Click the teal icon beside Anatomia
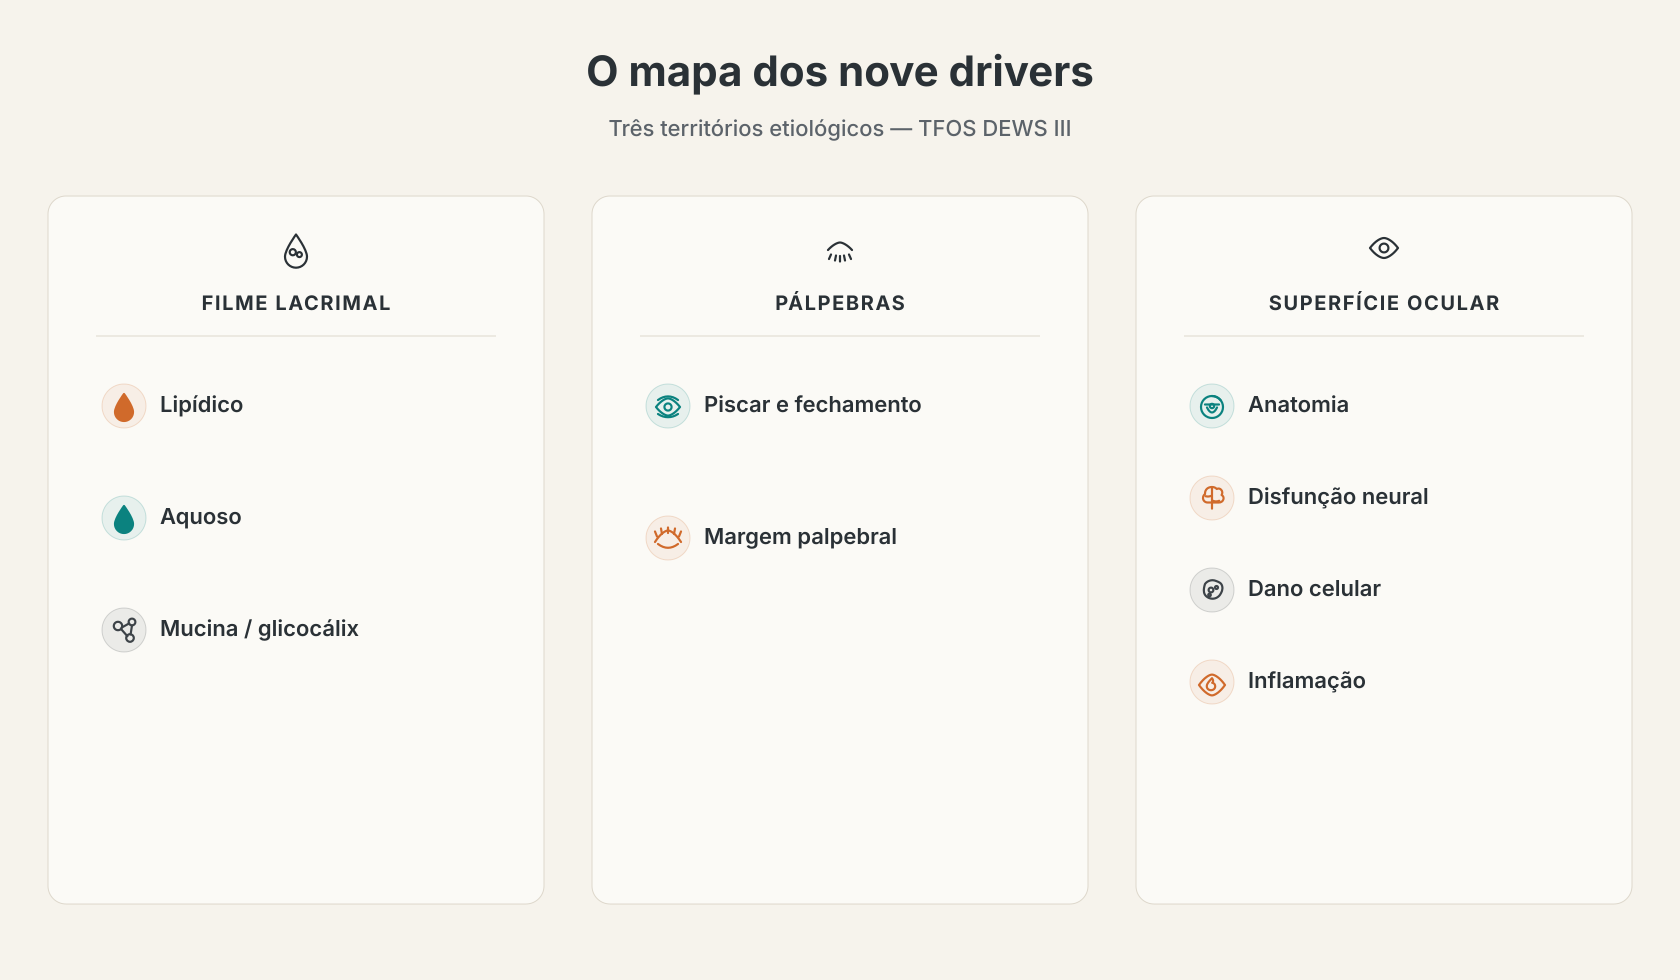1680x980 pixels. pyautogui.click(x=1212, y=406)
